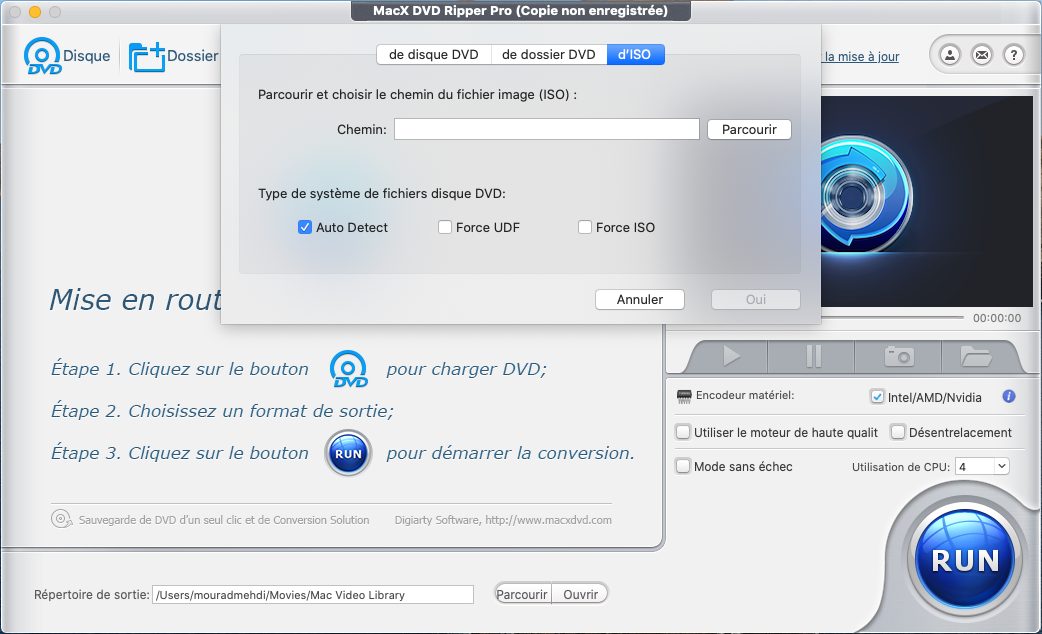The height and width of the screenshot is (634, 1042).
Task: Click Parcourir for Répertoire de sortie
Action: [522, 594]
